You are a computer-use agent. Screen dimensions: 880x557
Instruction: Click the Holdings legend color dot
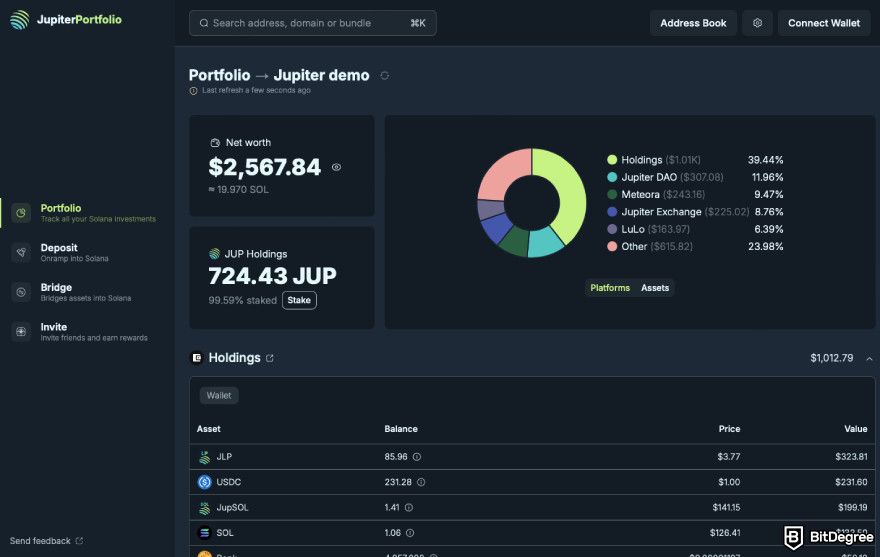(612, 160)
